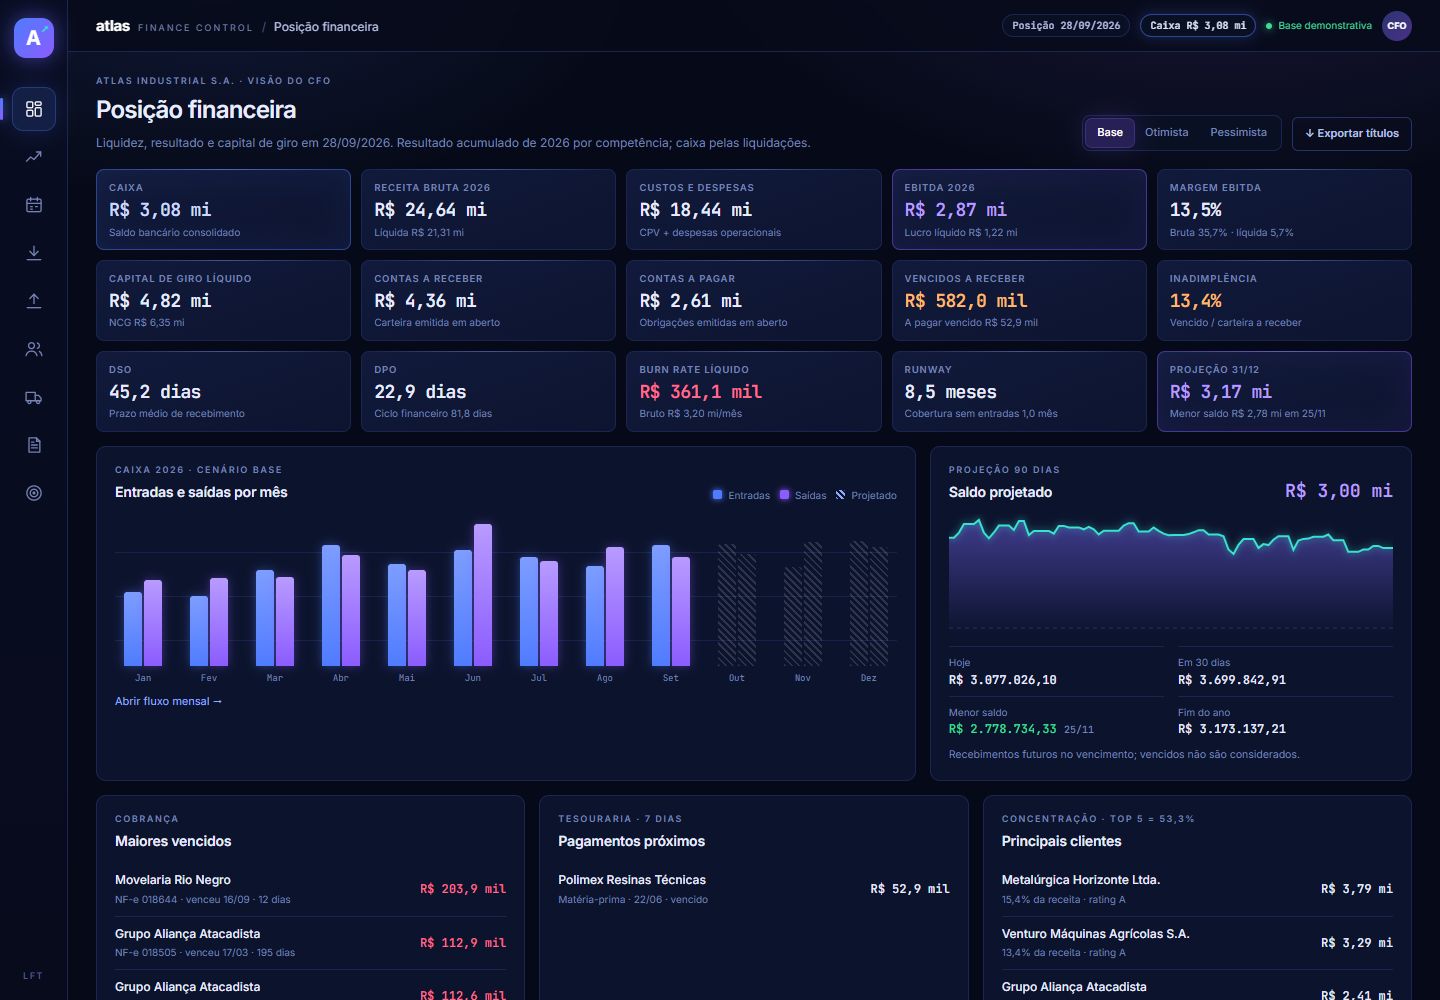Open the DPO card
This screenshot has width=1440, height=1000.
coord(488,391)
